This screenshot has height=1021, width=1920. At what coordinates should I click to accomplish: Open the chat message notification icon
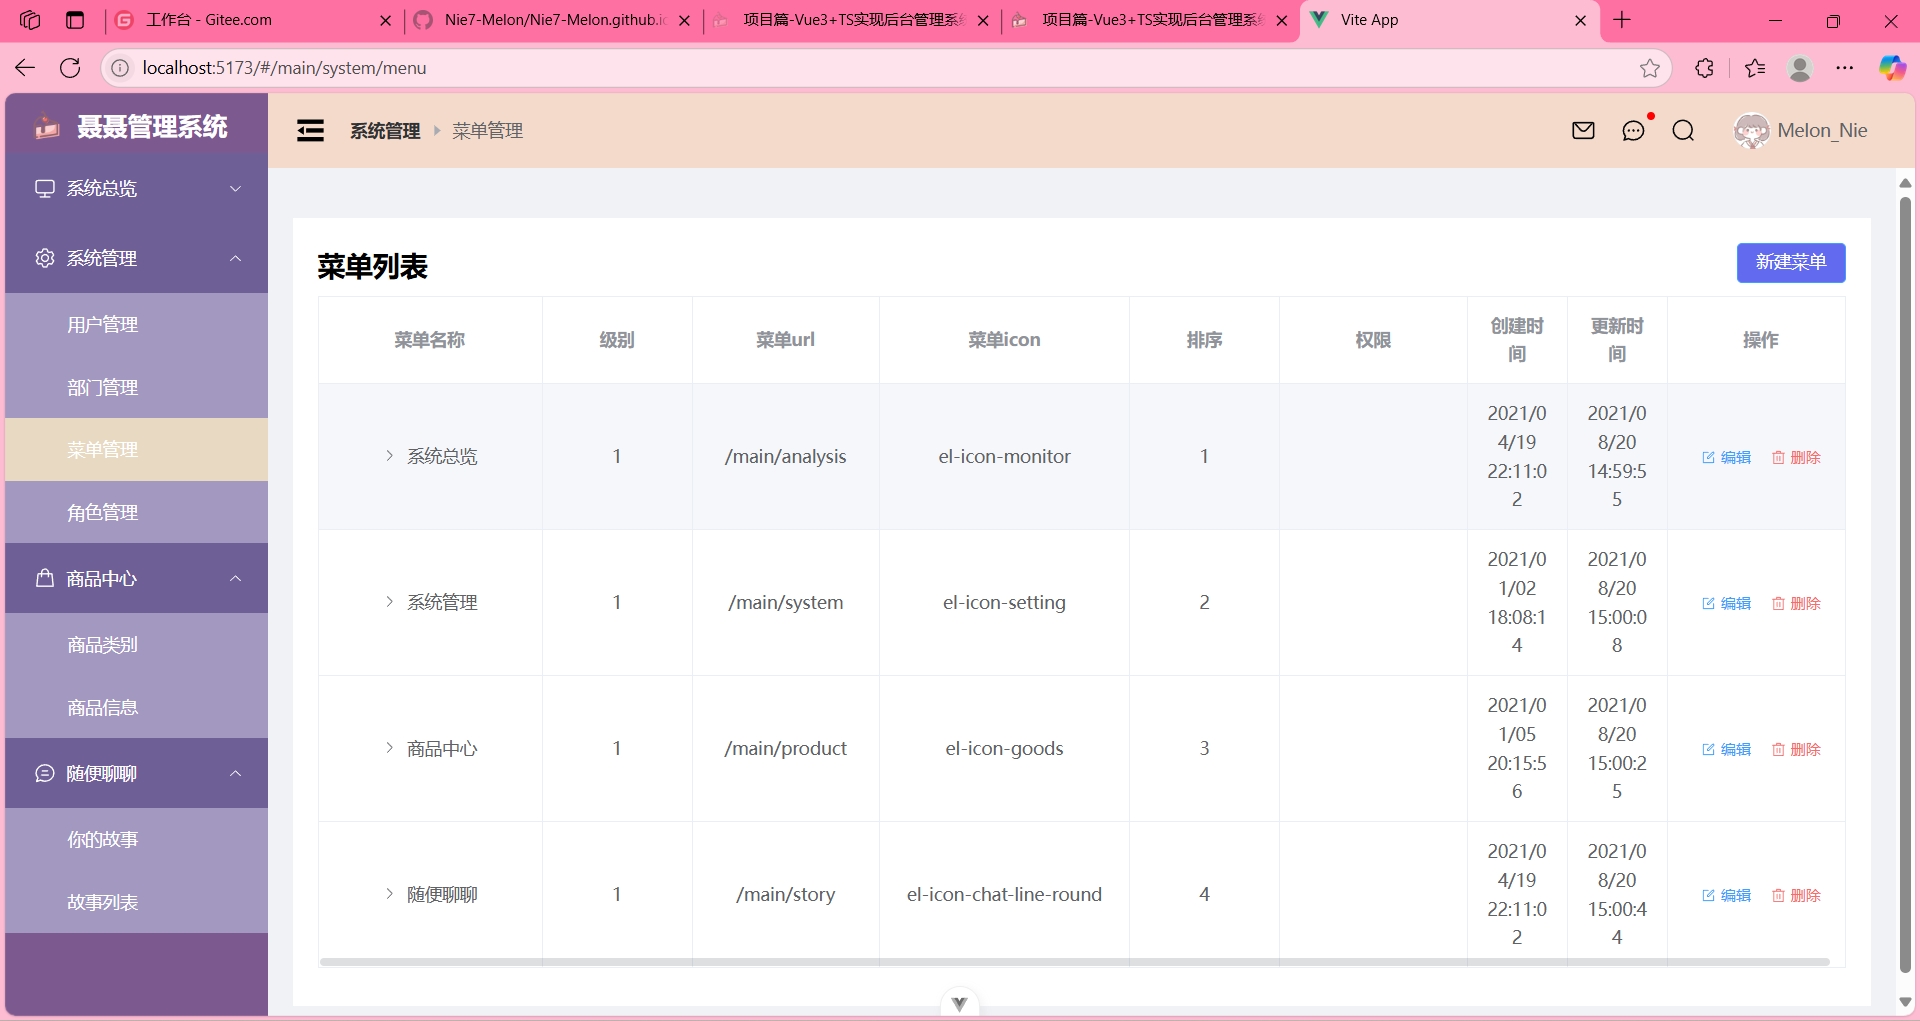click(x=1633, y=131)
